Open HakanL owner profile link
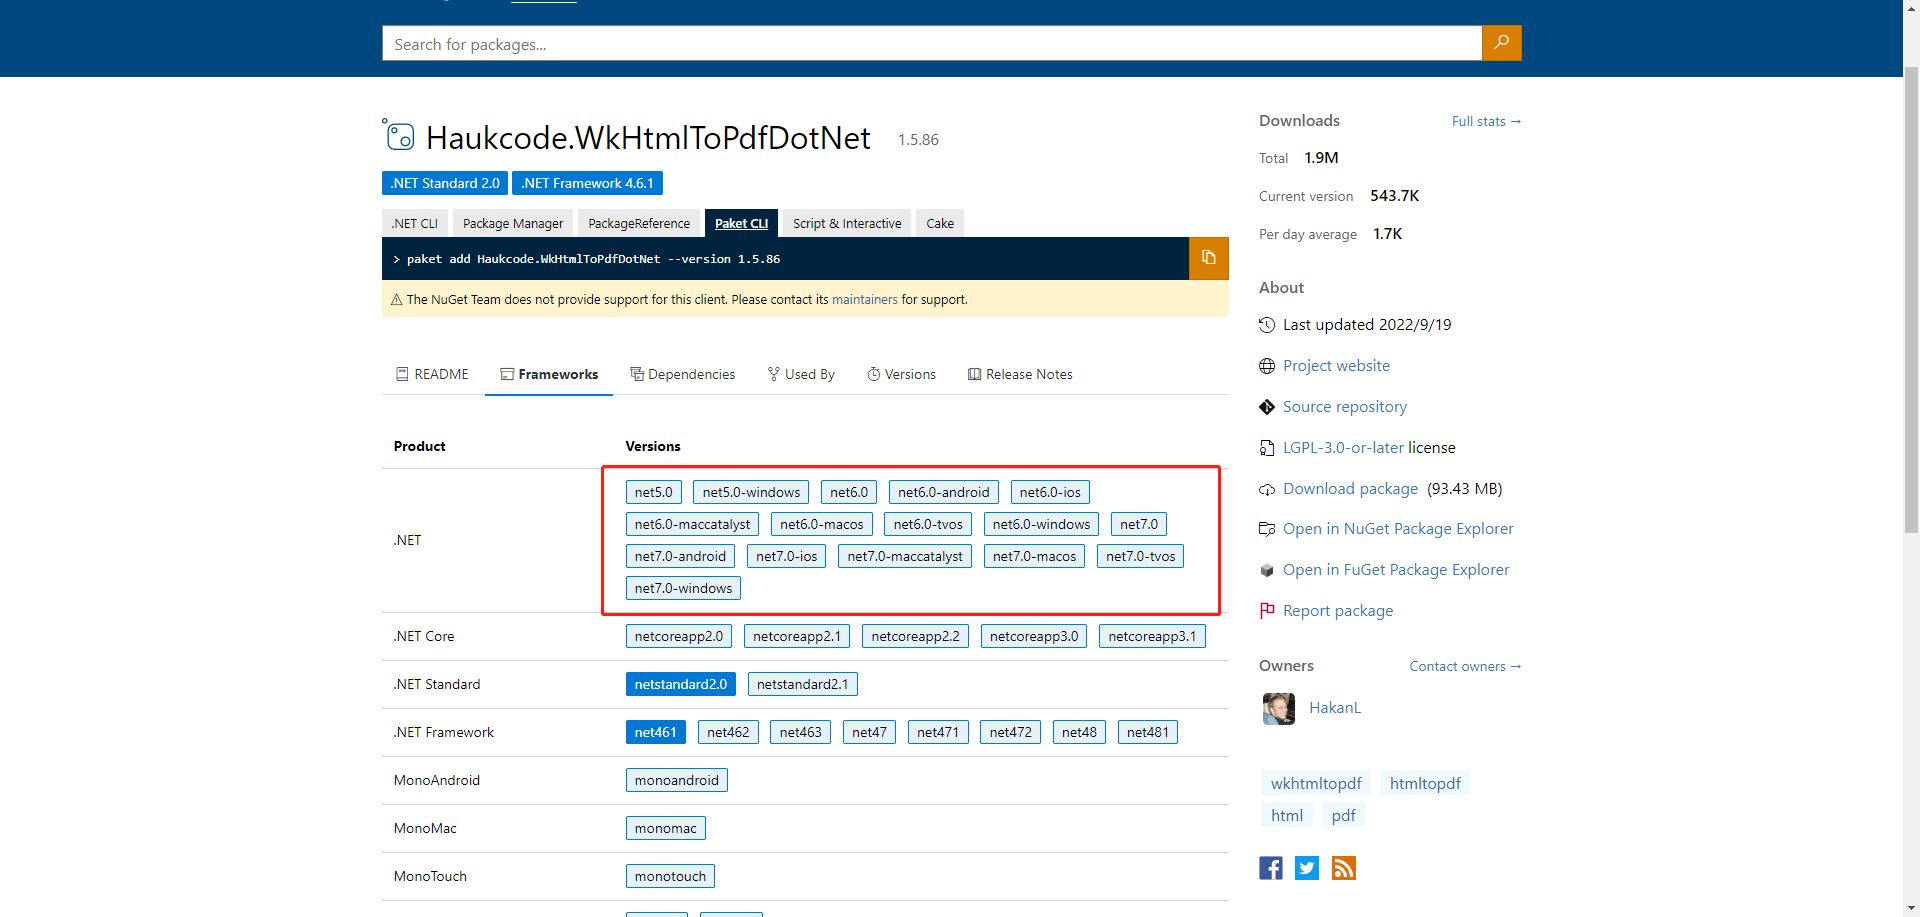The image size is (1920, 917). (x=1335, y=708)
